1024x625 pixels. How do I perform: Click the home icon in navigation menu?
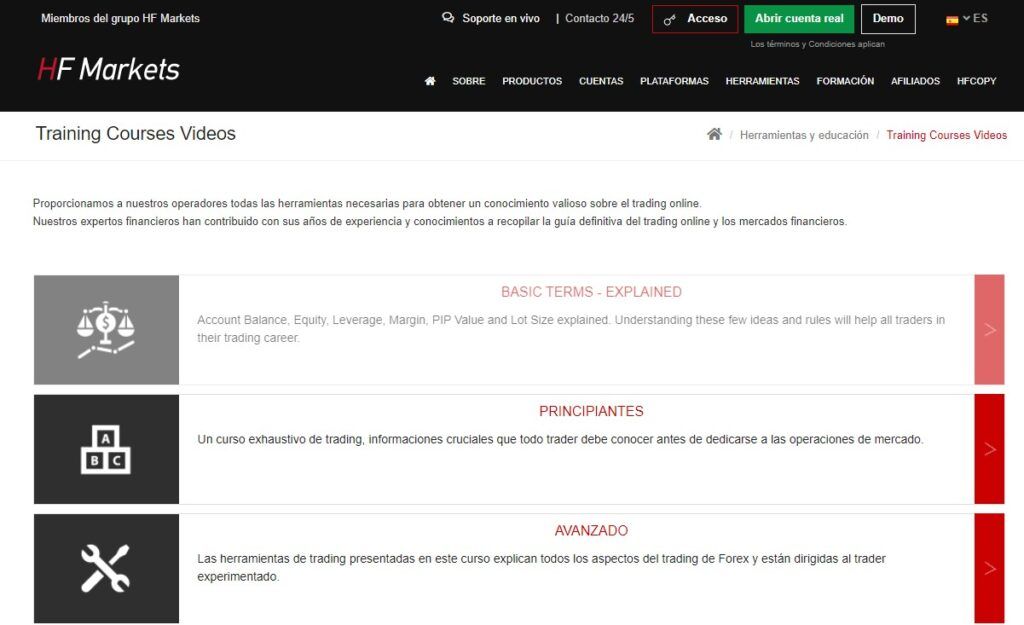click(x=430, y=81)
